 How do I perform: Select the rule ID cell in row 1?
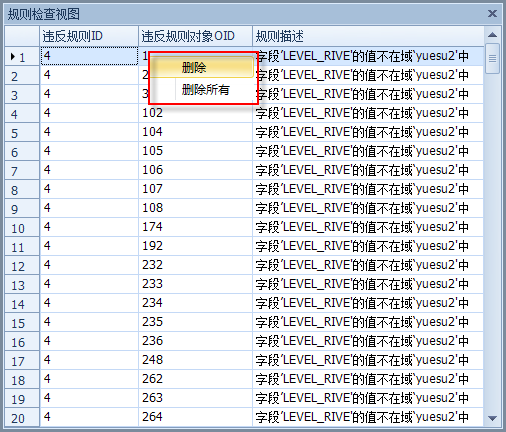(89, 56)
